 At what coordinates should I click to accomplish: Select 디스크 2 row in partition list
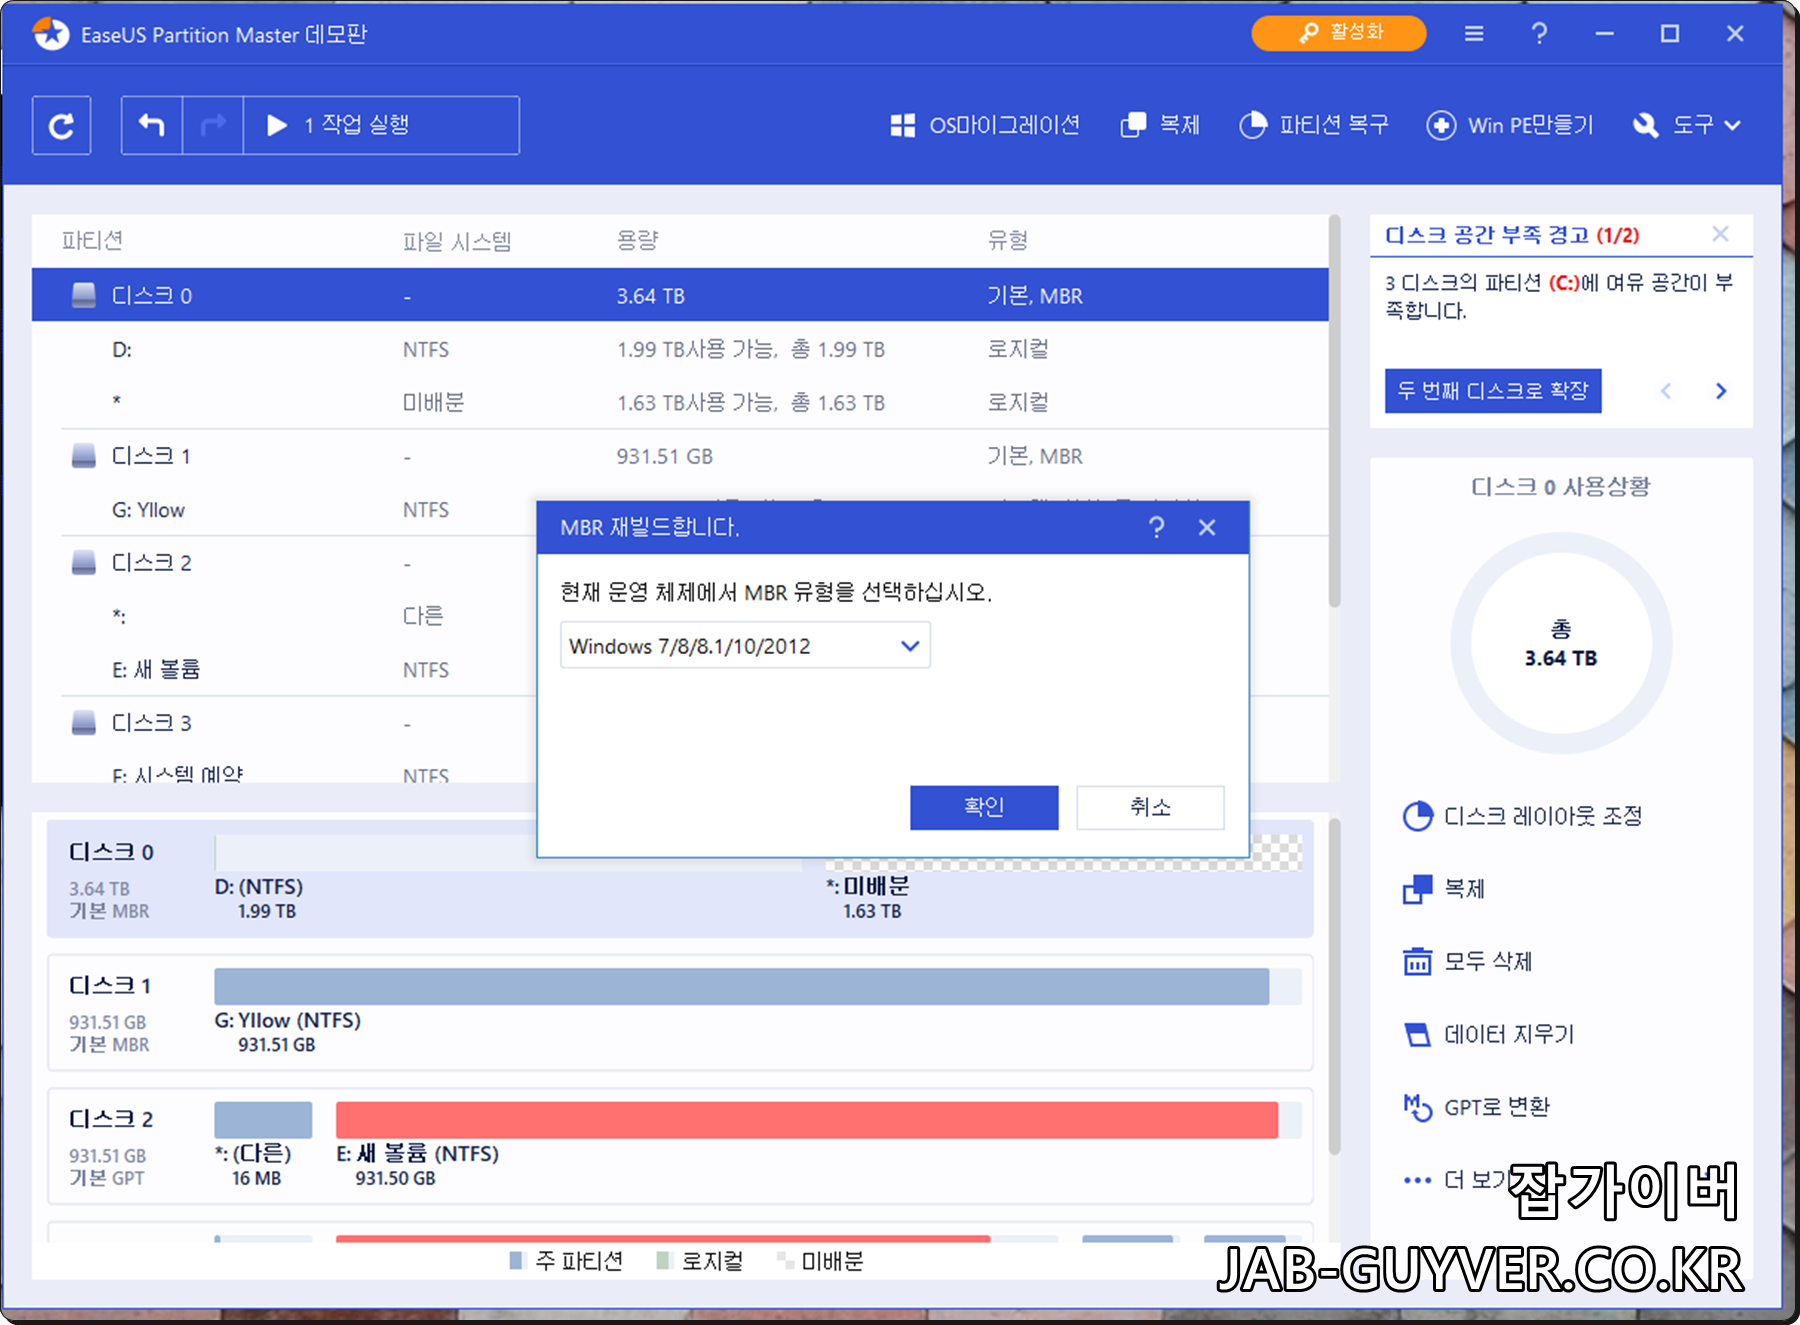pyautogui.click(x=284, y=563)
